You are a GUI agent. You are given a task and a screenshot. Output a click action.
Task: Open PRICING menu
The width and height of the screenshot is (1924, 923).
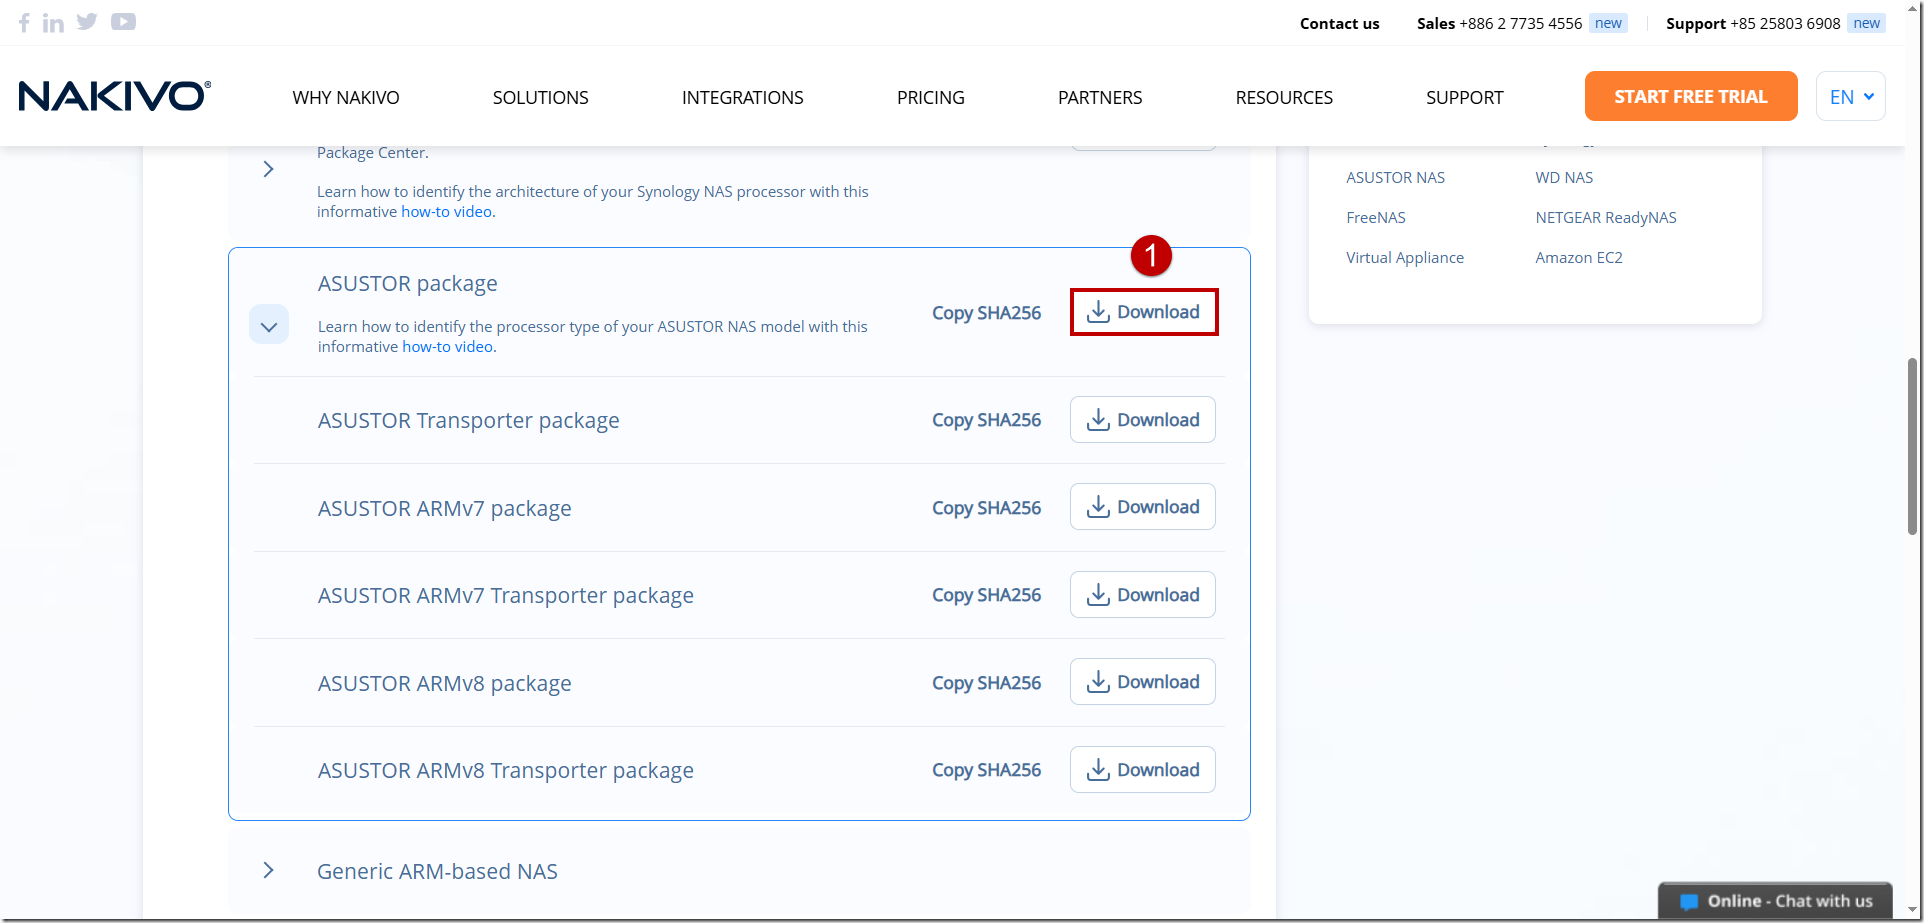coord(931,97)
